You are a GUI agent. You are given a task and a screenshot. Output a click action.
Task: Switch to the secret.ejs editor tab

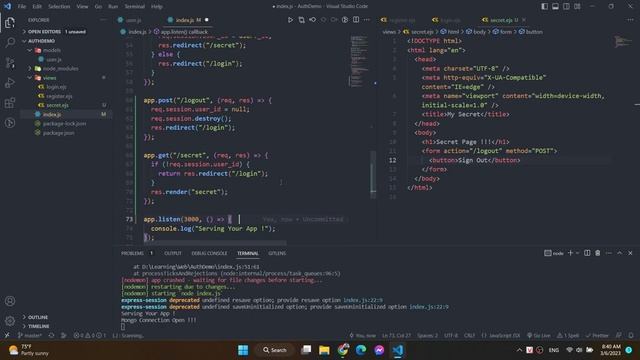501,20
